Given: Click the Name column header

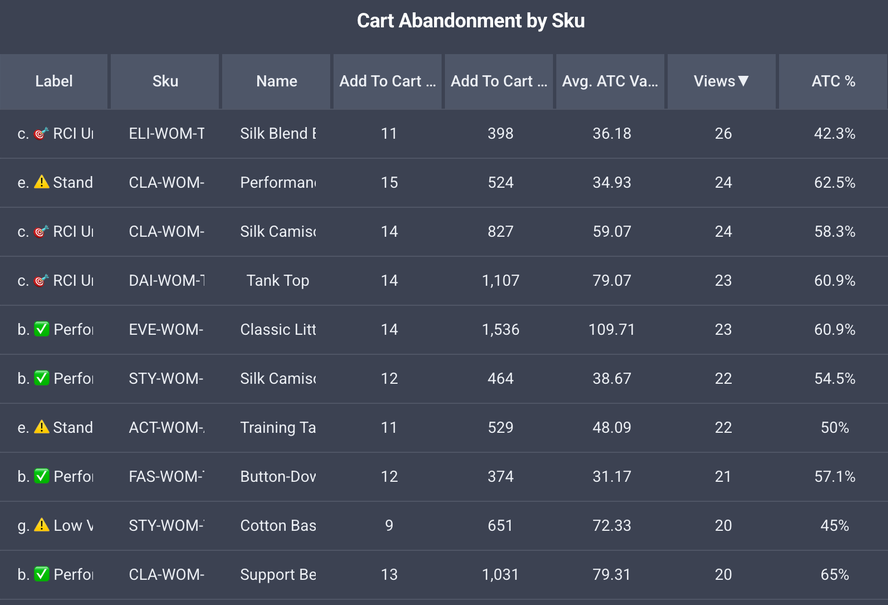Looking at the screenshot, I should point(277,82).
